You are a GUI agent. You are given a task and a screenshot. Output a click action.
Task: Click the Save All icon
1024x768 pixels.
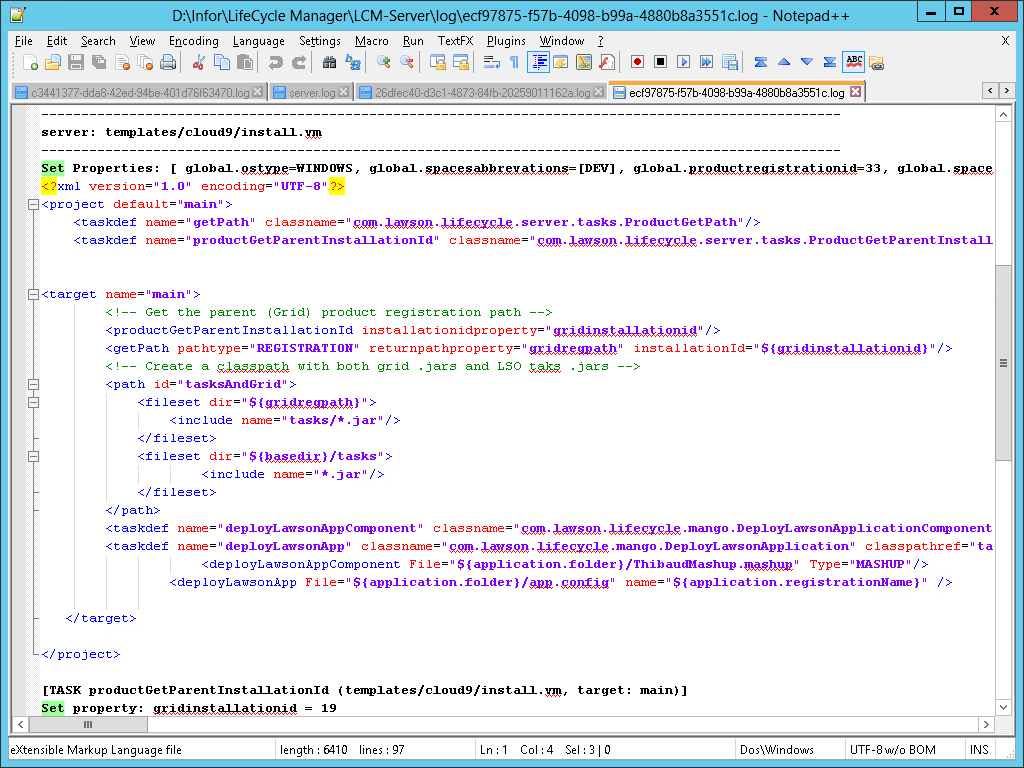click(x=99, y=62)
